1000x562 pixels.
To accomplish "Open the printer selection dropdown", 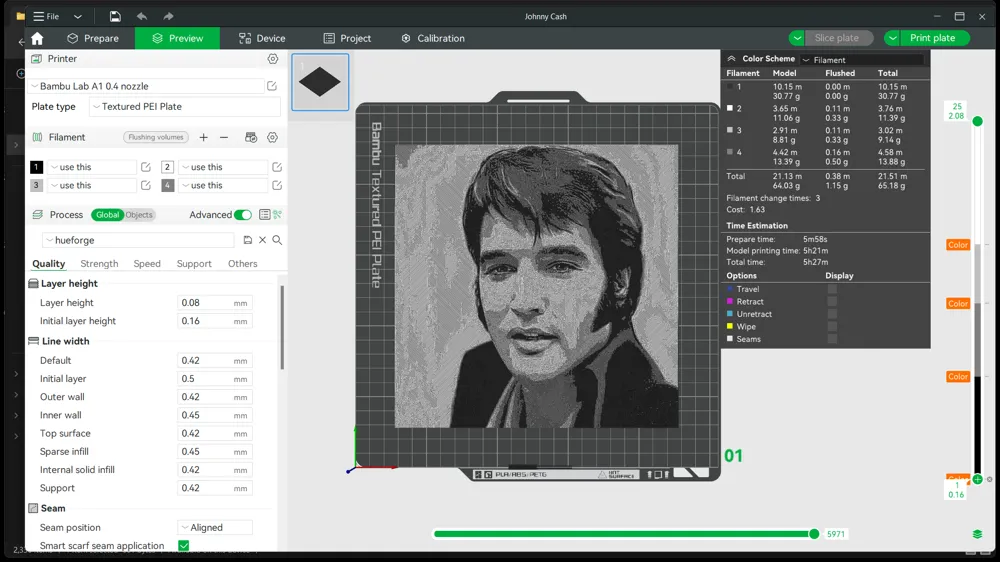I will [146, 86].
